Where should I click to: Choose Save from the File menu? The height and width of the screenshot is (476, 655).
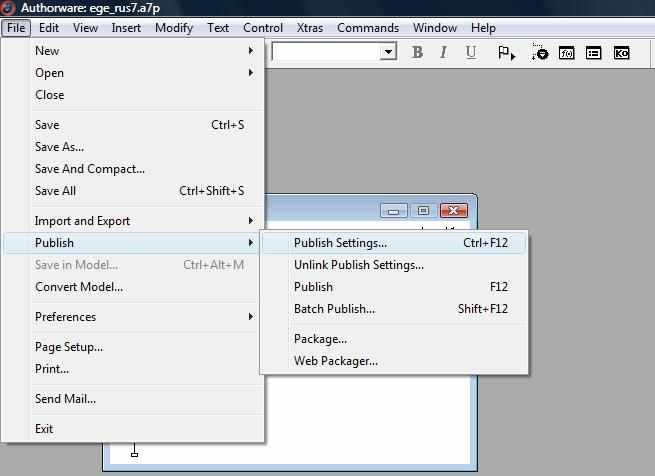point(144,125)
